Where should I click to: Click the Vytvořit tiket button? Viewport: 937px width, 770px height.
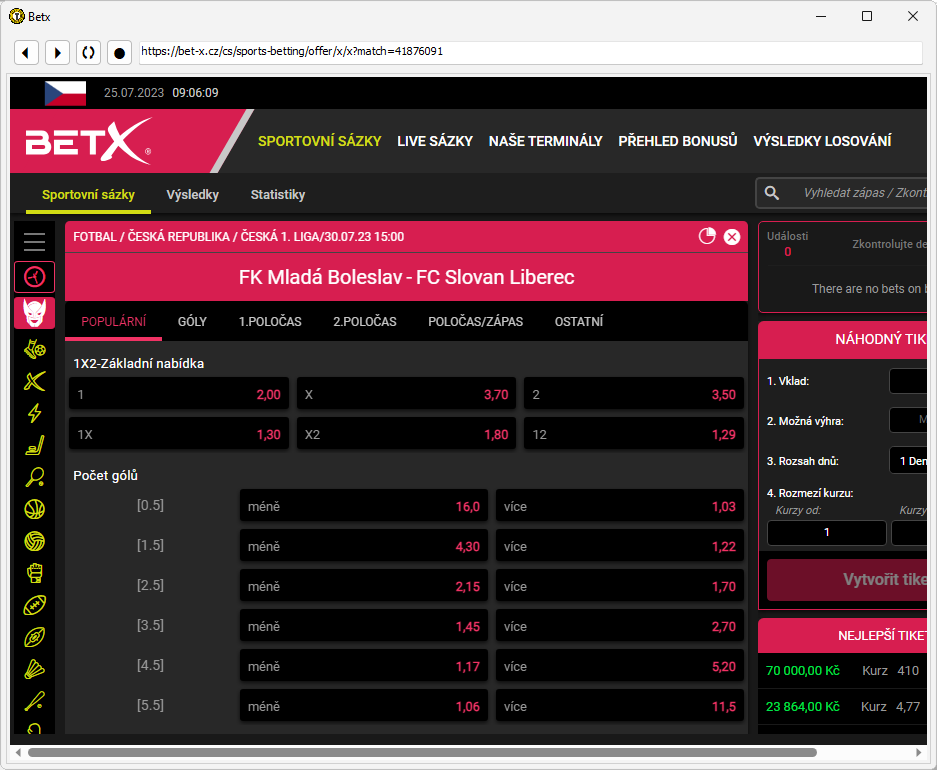(x=847, y=579)
